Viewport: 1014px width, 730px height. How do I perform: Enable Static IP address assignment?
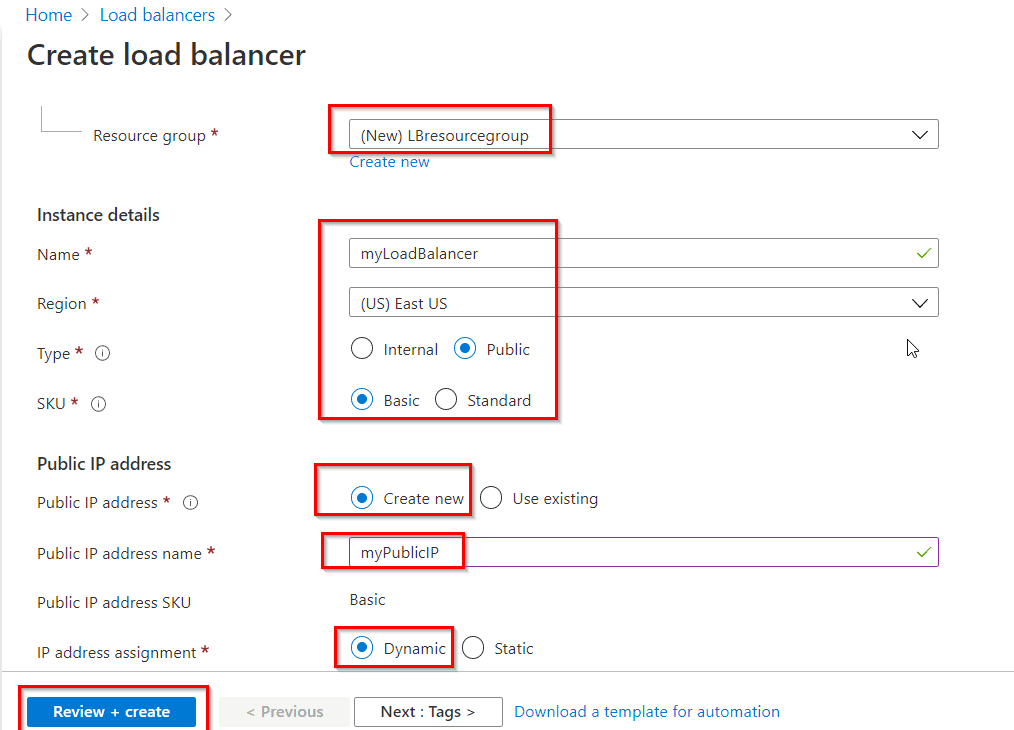[472, 648]
